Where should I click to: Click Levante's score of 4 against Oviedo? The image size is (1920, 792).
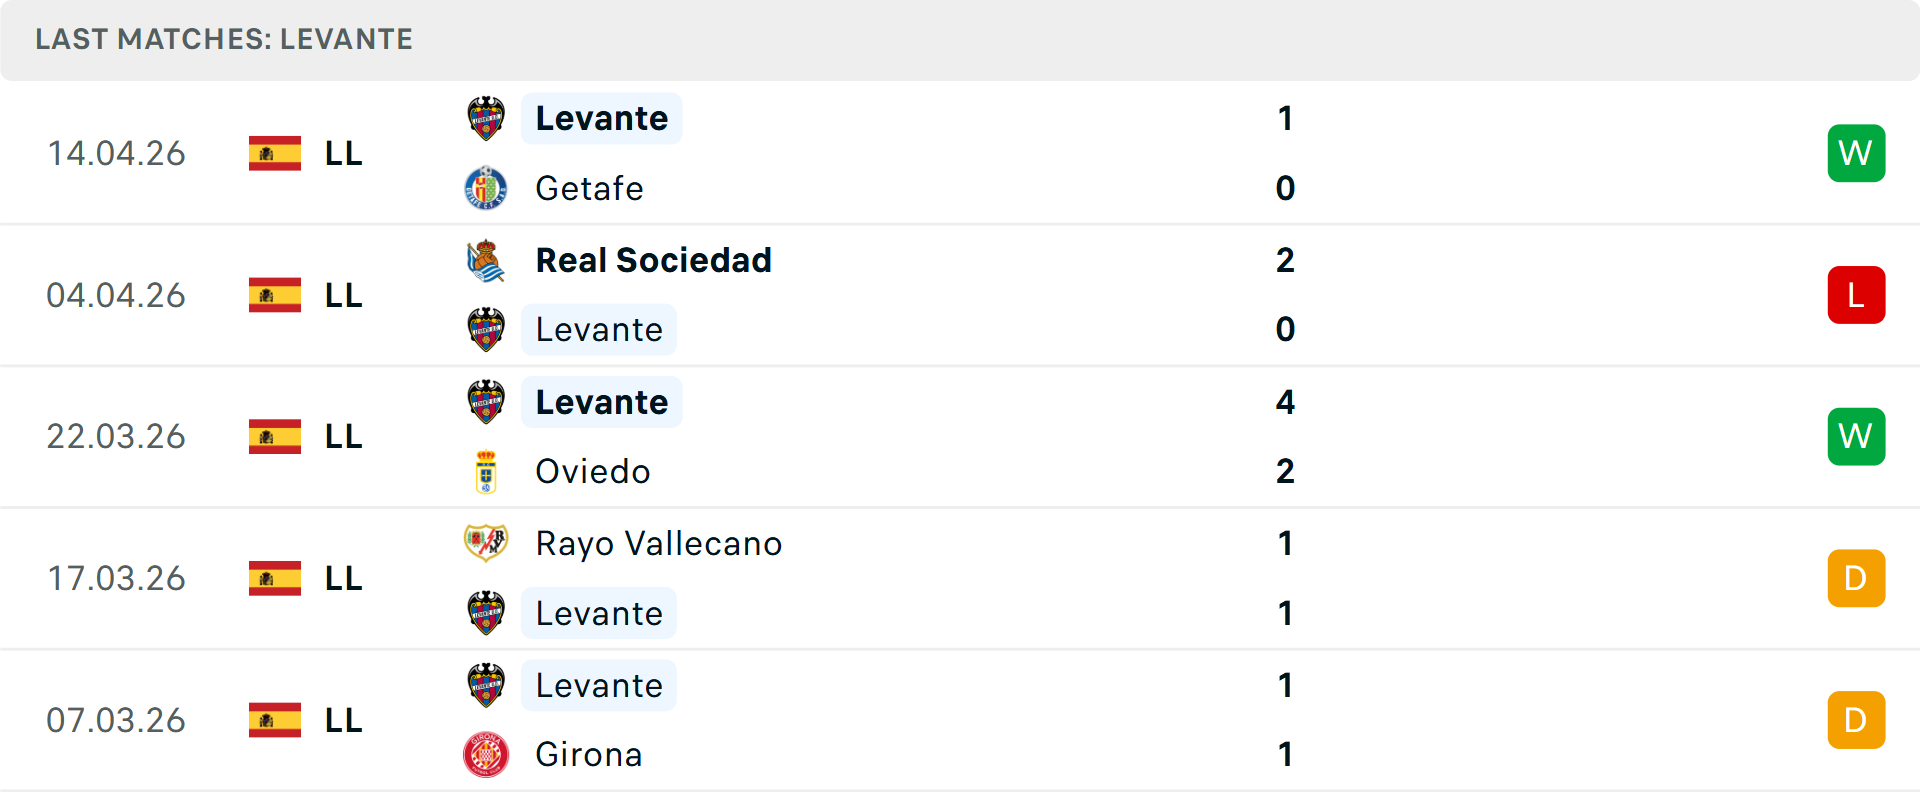tap(1285, 402)
